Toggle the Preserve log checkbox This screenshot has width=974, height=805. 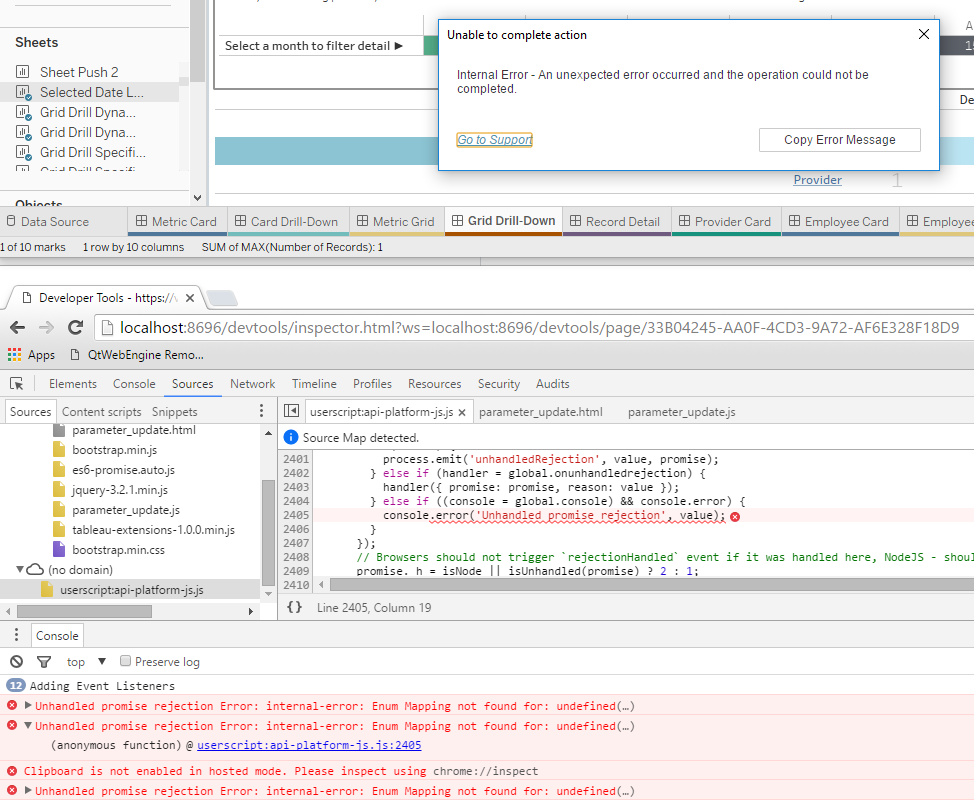pos(125,661)
